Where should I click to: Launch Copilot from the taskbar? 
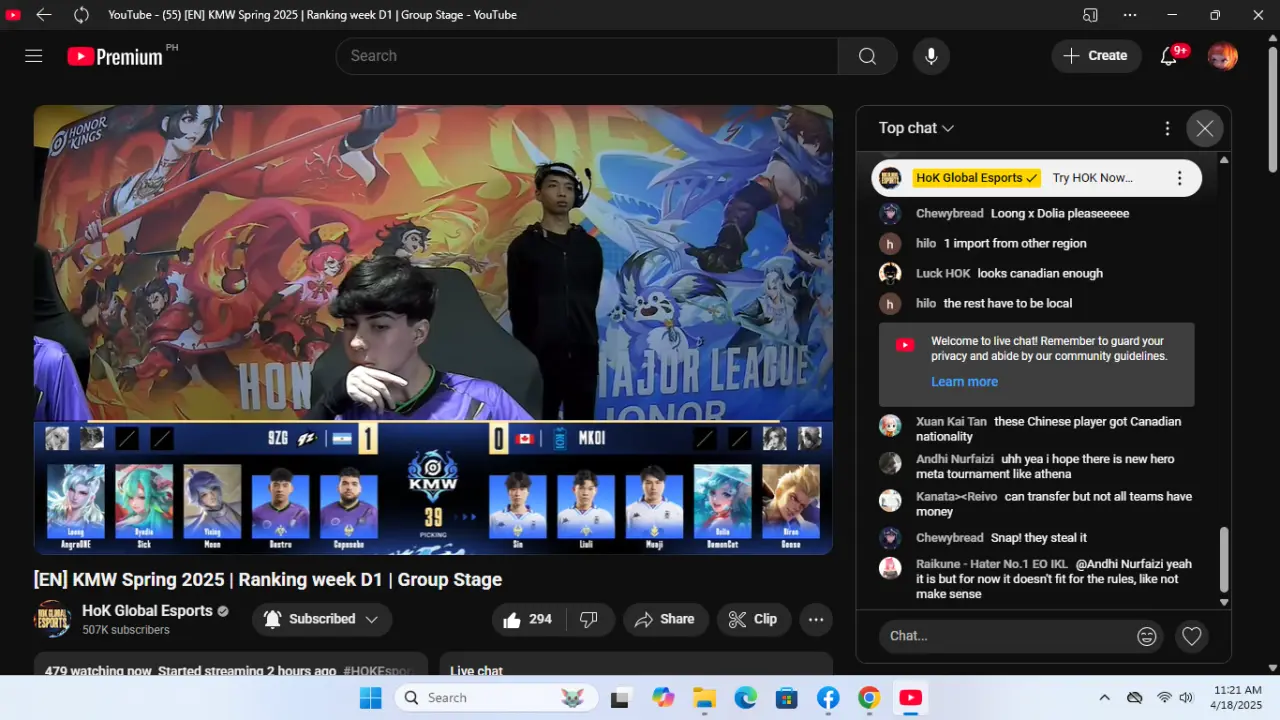click(663, 698)
